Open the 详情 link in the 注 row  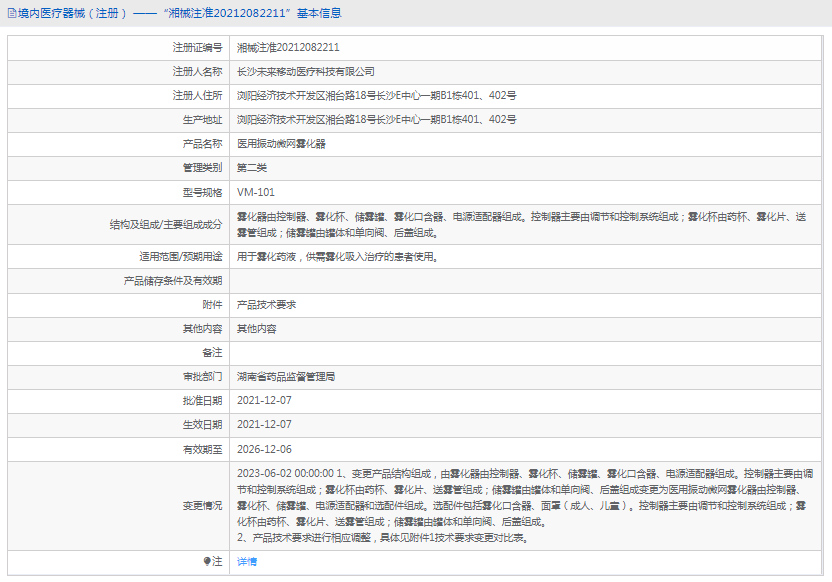point(247,561)
